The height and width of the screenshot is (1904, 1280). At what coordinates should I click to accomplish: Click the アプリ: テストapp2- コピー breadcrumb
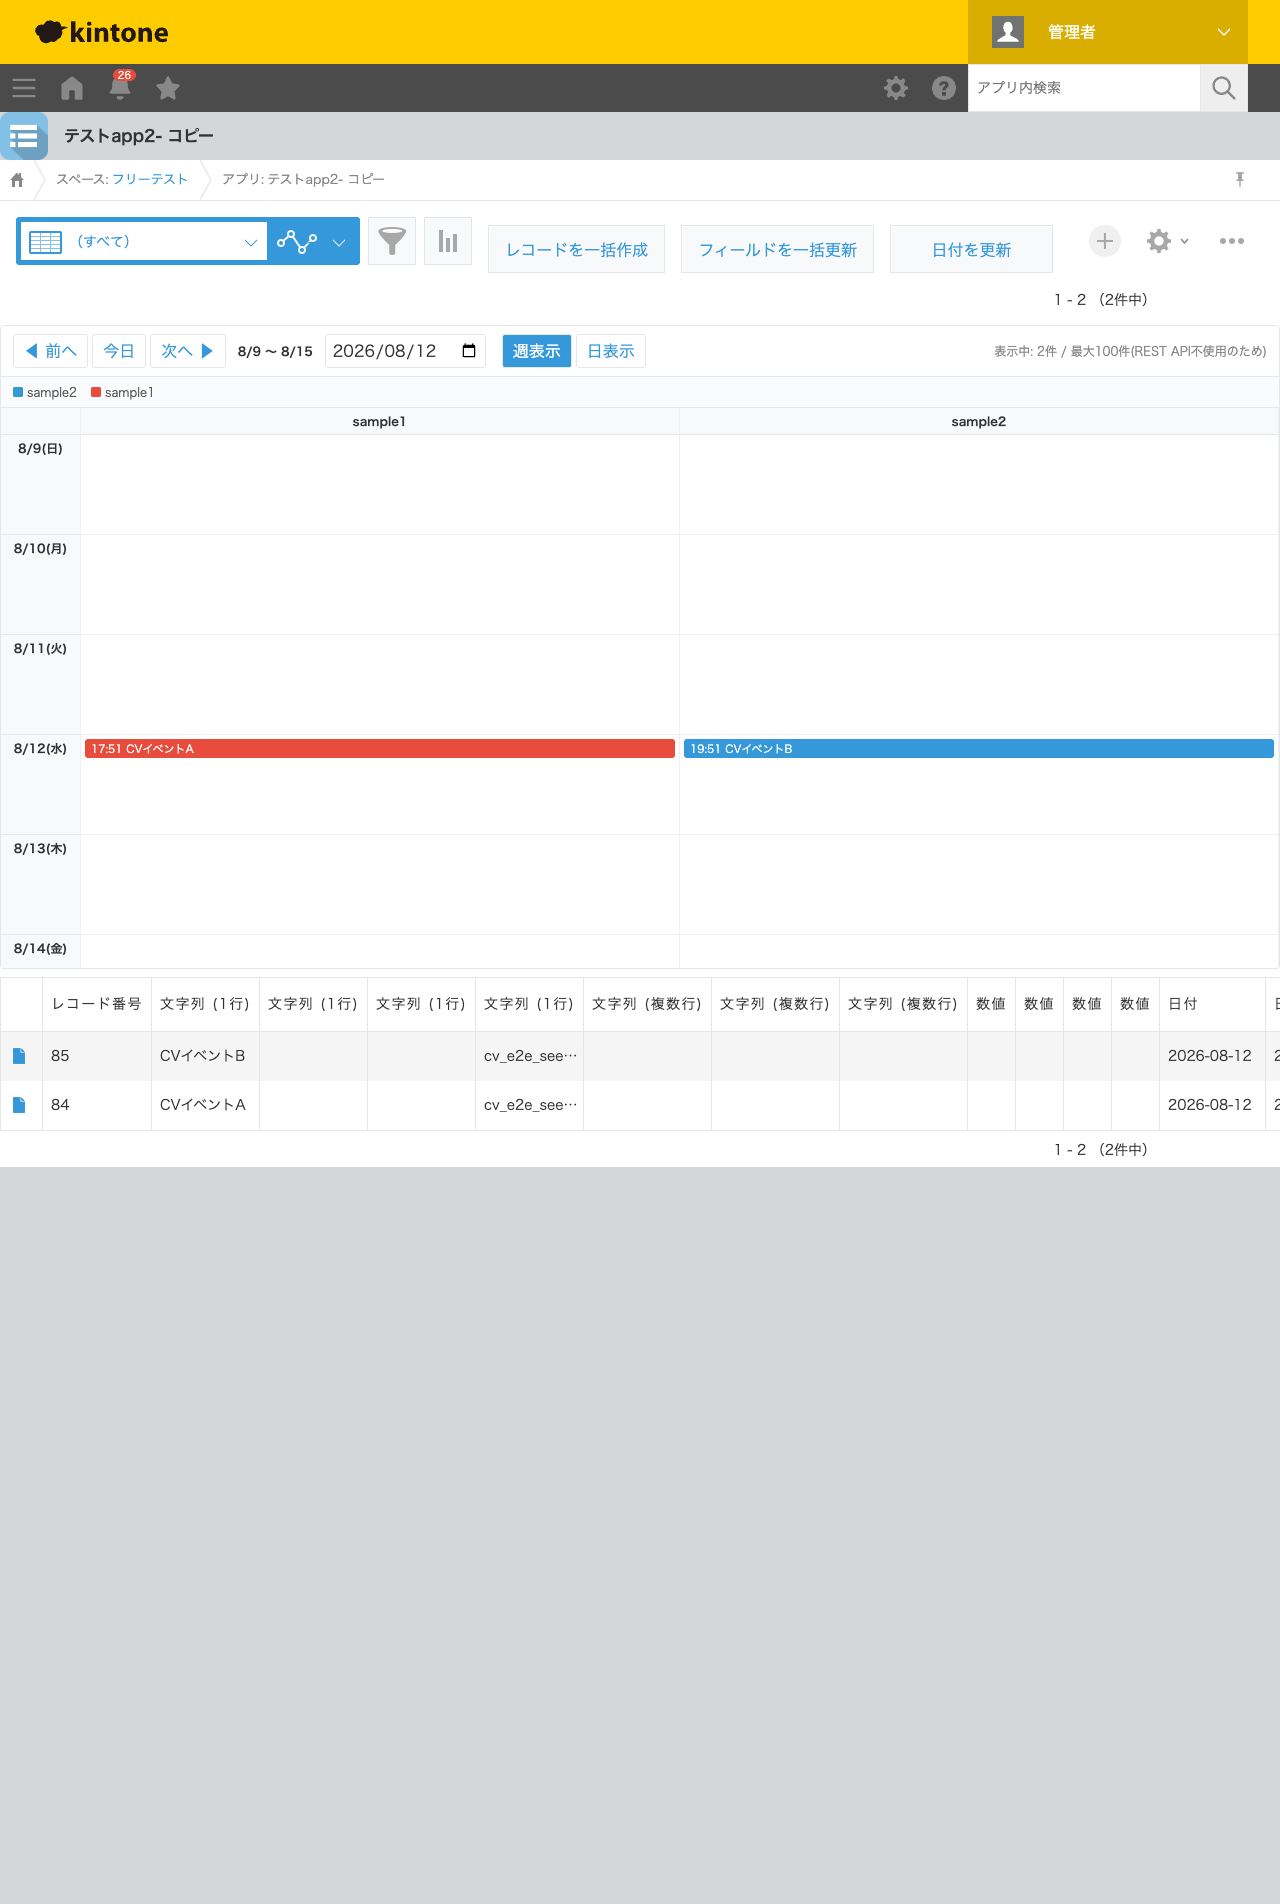(303, 179)
